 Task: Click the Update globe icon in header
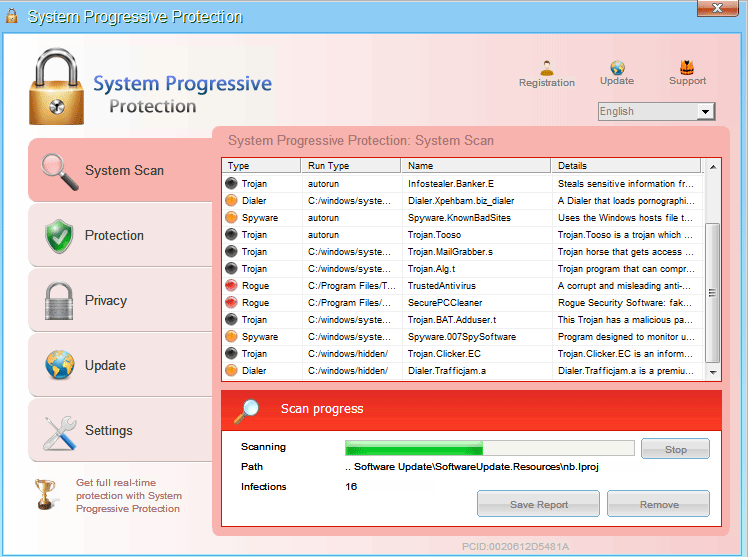click(x=617, y=68)
